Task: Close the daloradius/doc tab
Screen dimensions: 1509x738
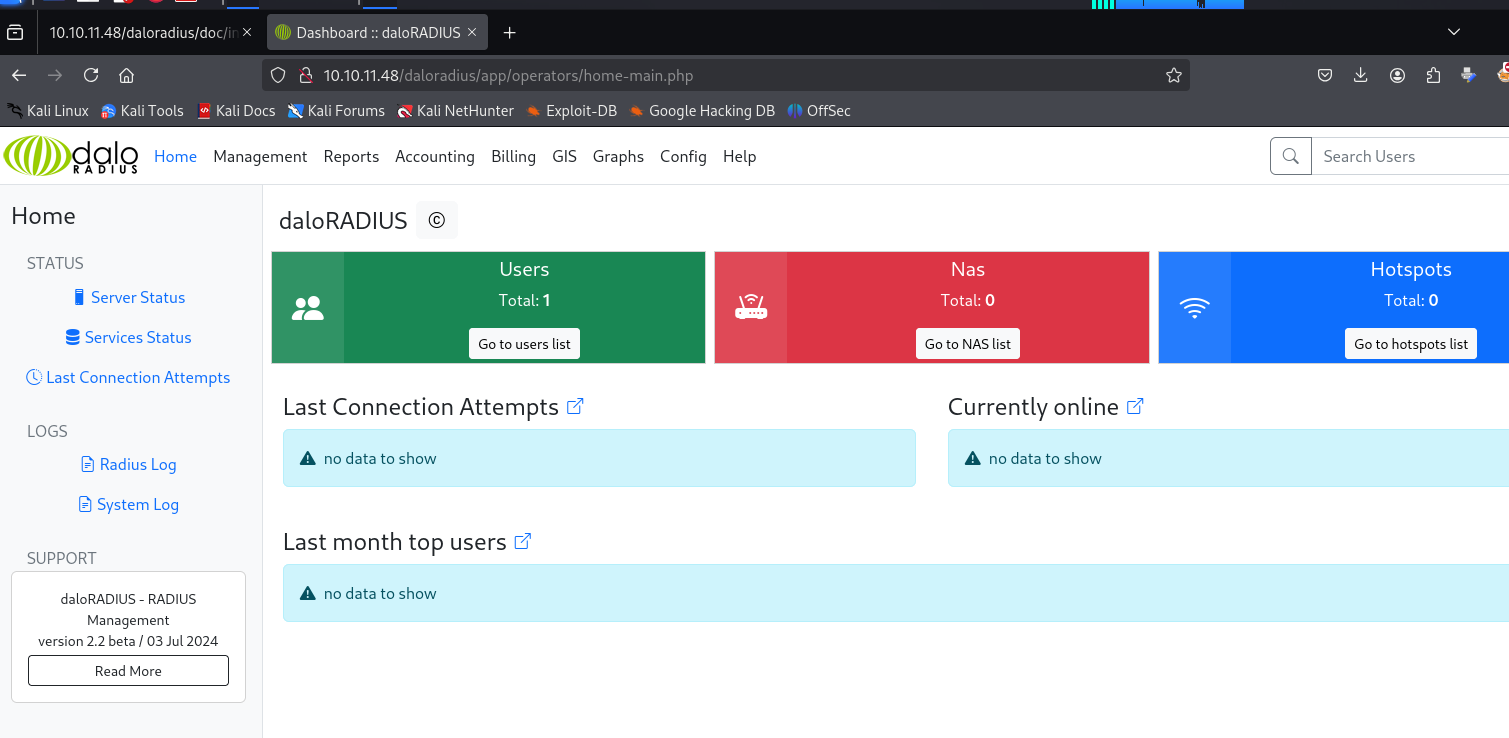Action: click(x=247, y=33)
